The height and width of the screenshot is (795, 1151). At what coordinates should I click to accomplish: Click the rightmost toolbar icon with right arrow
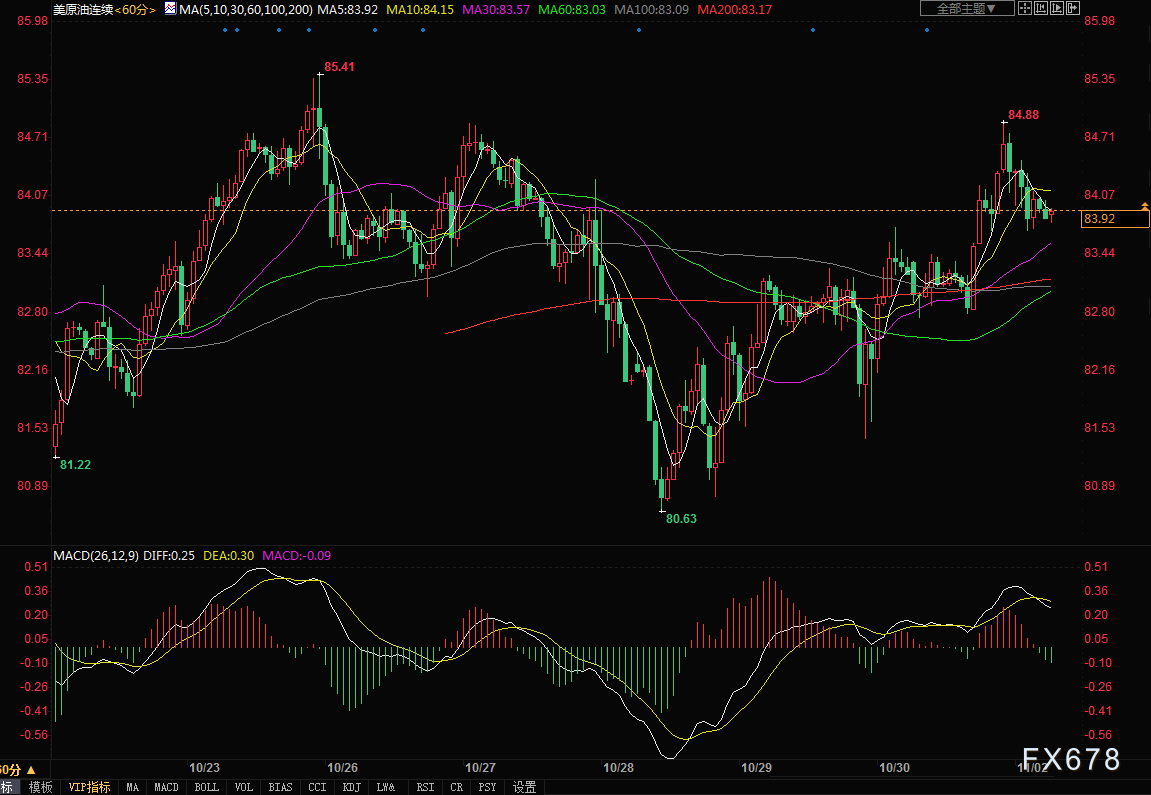click(x=1072, y=8)
